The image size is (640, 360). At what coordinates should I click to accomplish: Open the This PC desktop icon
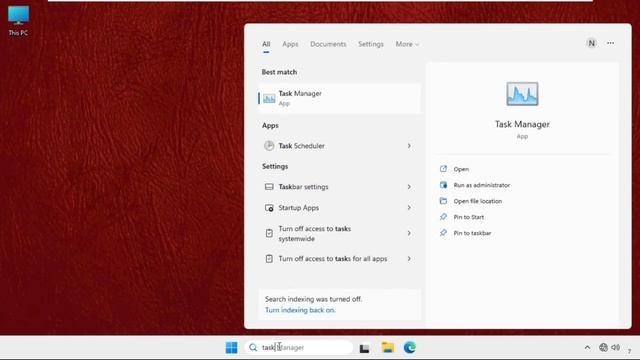18,21
